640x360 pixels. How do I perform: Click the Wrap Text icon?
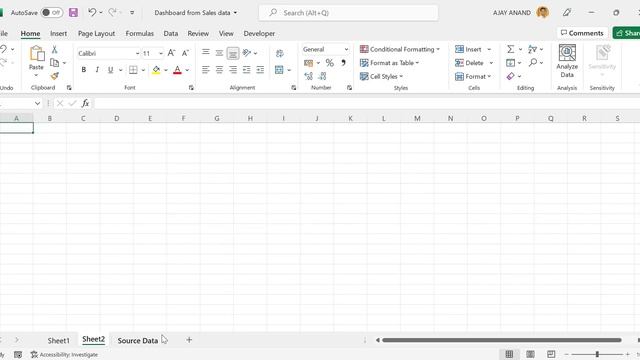[x=280, y=53]
